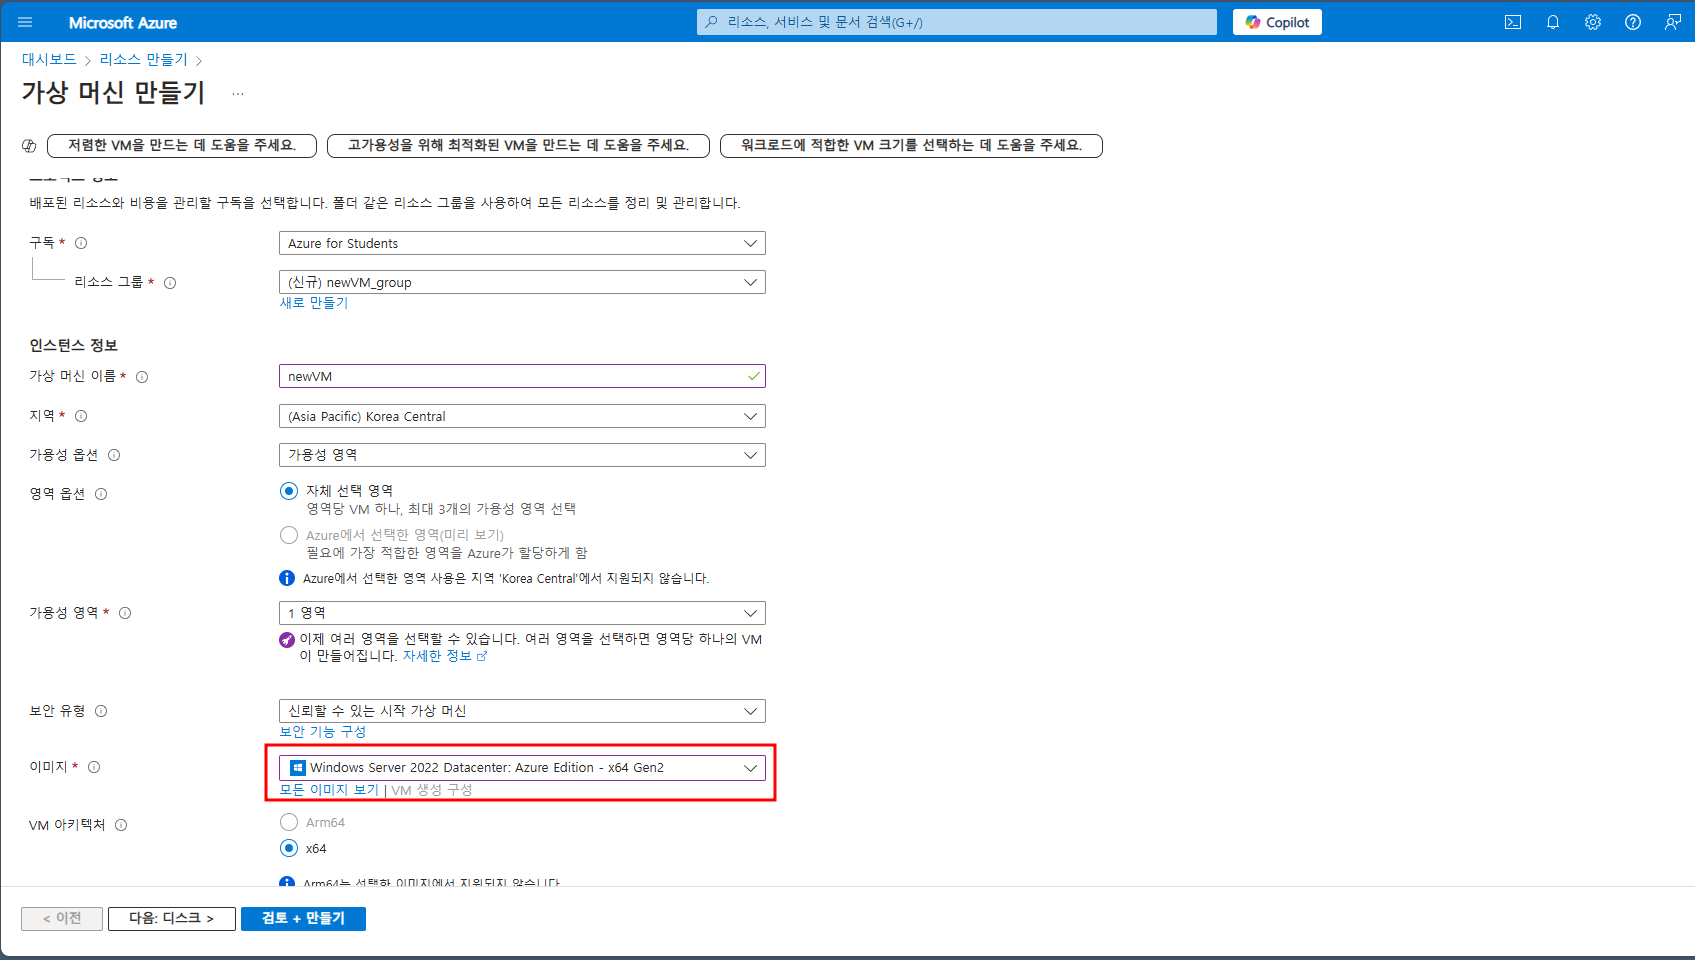Image resolution: width=1695 pixels, height=960 pixels.
Task: Click the info icon next to 가용성 옵션
Action: click(x=114, y=455)
